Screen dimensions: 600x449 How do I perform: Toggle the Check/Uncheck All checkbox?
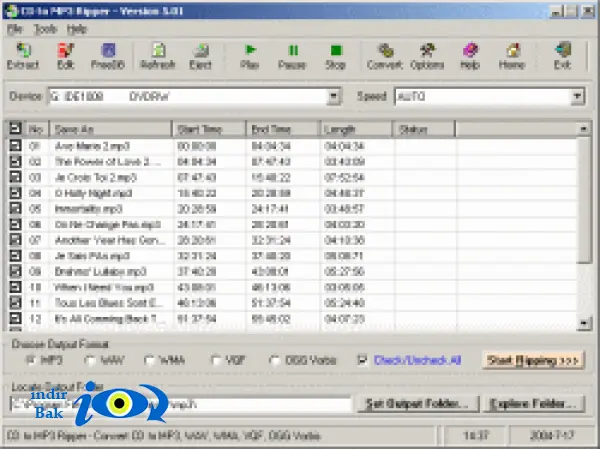coord(362,360)
